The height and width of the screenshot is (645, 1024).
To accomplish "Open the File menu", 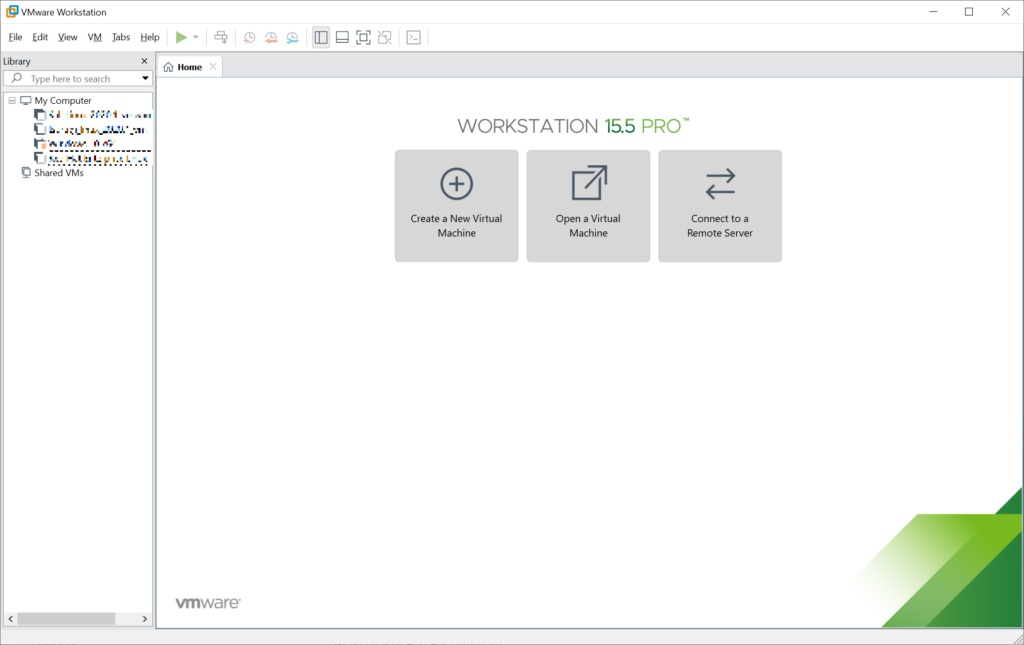I will (x=15, y=37).
